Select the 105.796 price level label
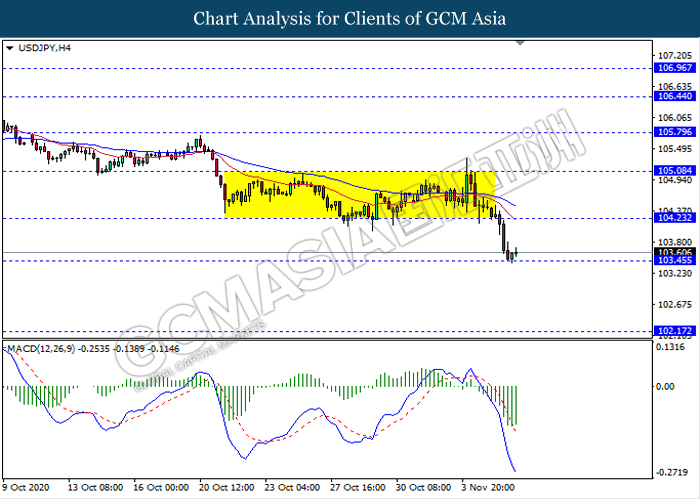 click(675, 132)
